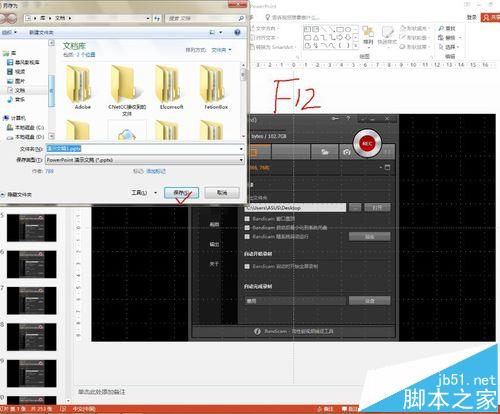
Task: Click the search magnifier icon in the save dialog
Action: 241,18
